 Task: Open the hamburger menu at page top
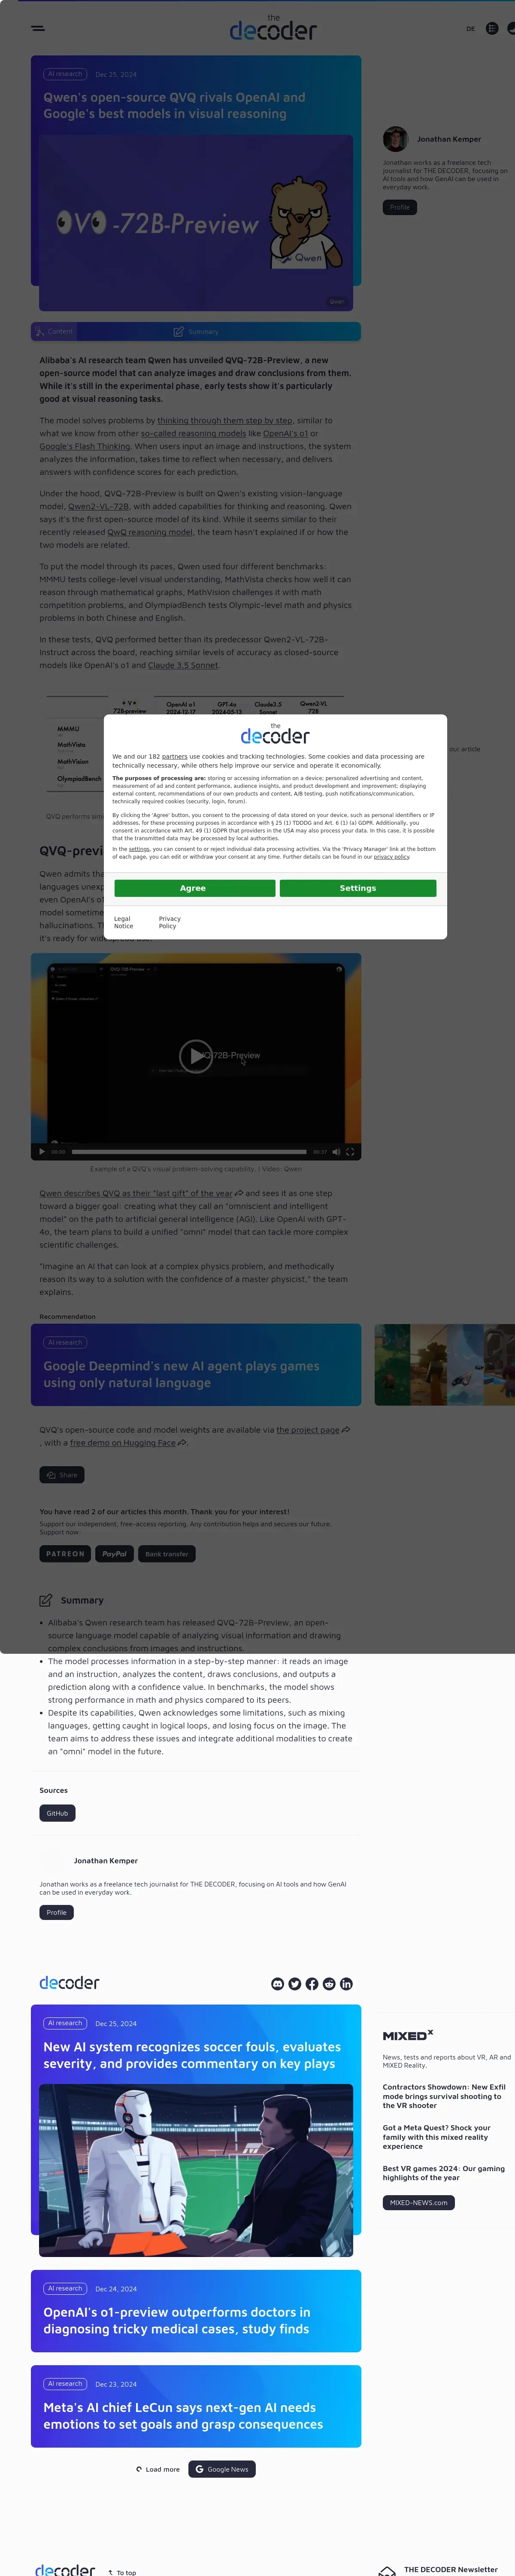38,28
